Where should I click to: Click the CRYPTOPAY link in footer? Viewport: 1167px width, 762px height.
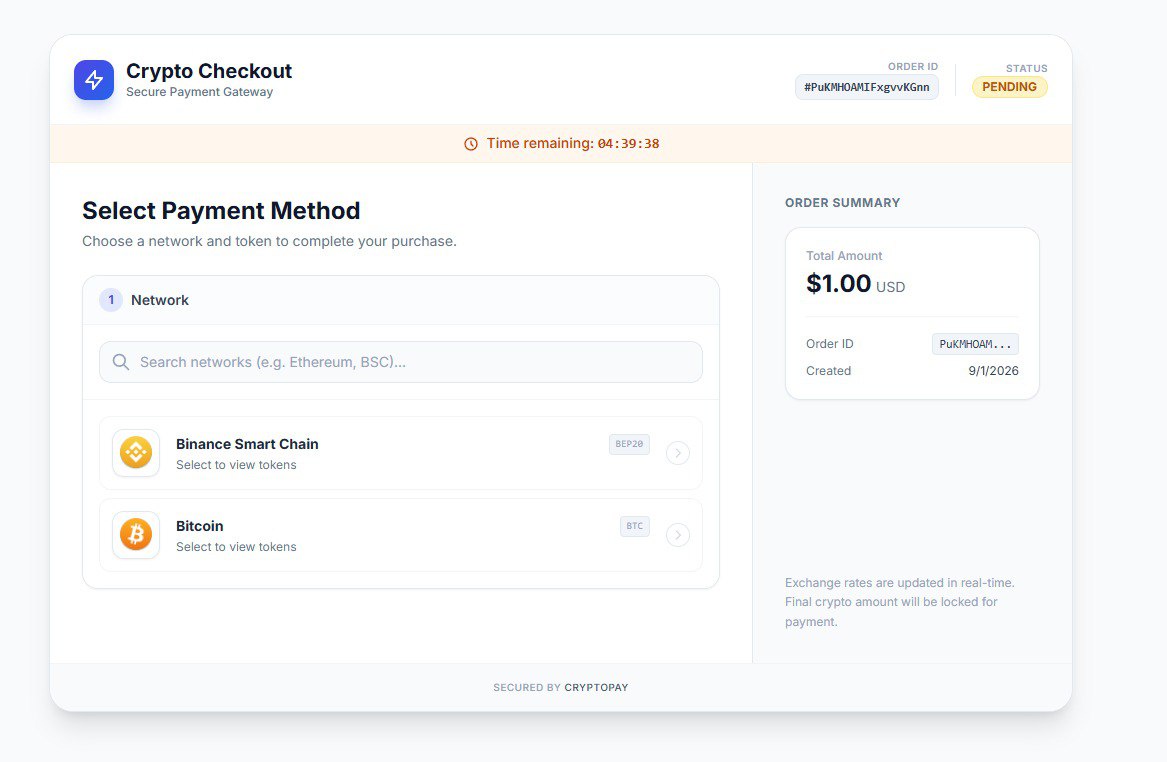coord(596,688)
